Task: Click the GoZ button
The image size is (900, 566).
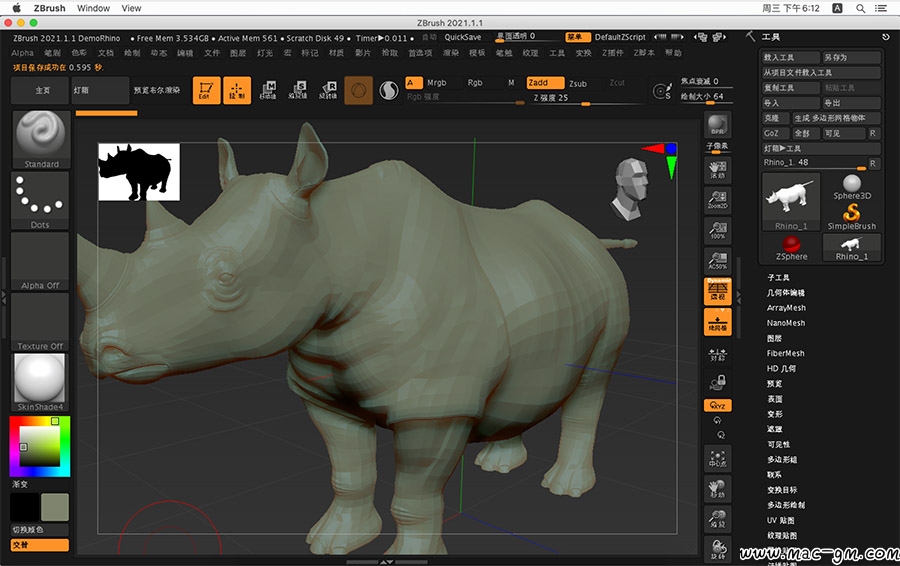Action: coord(775,133)
